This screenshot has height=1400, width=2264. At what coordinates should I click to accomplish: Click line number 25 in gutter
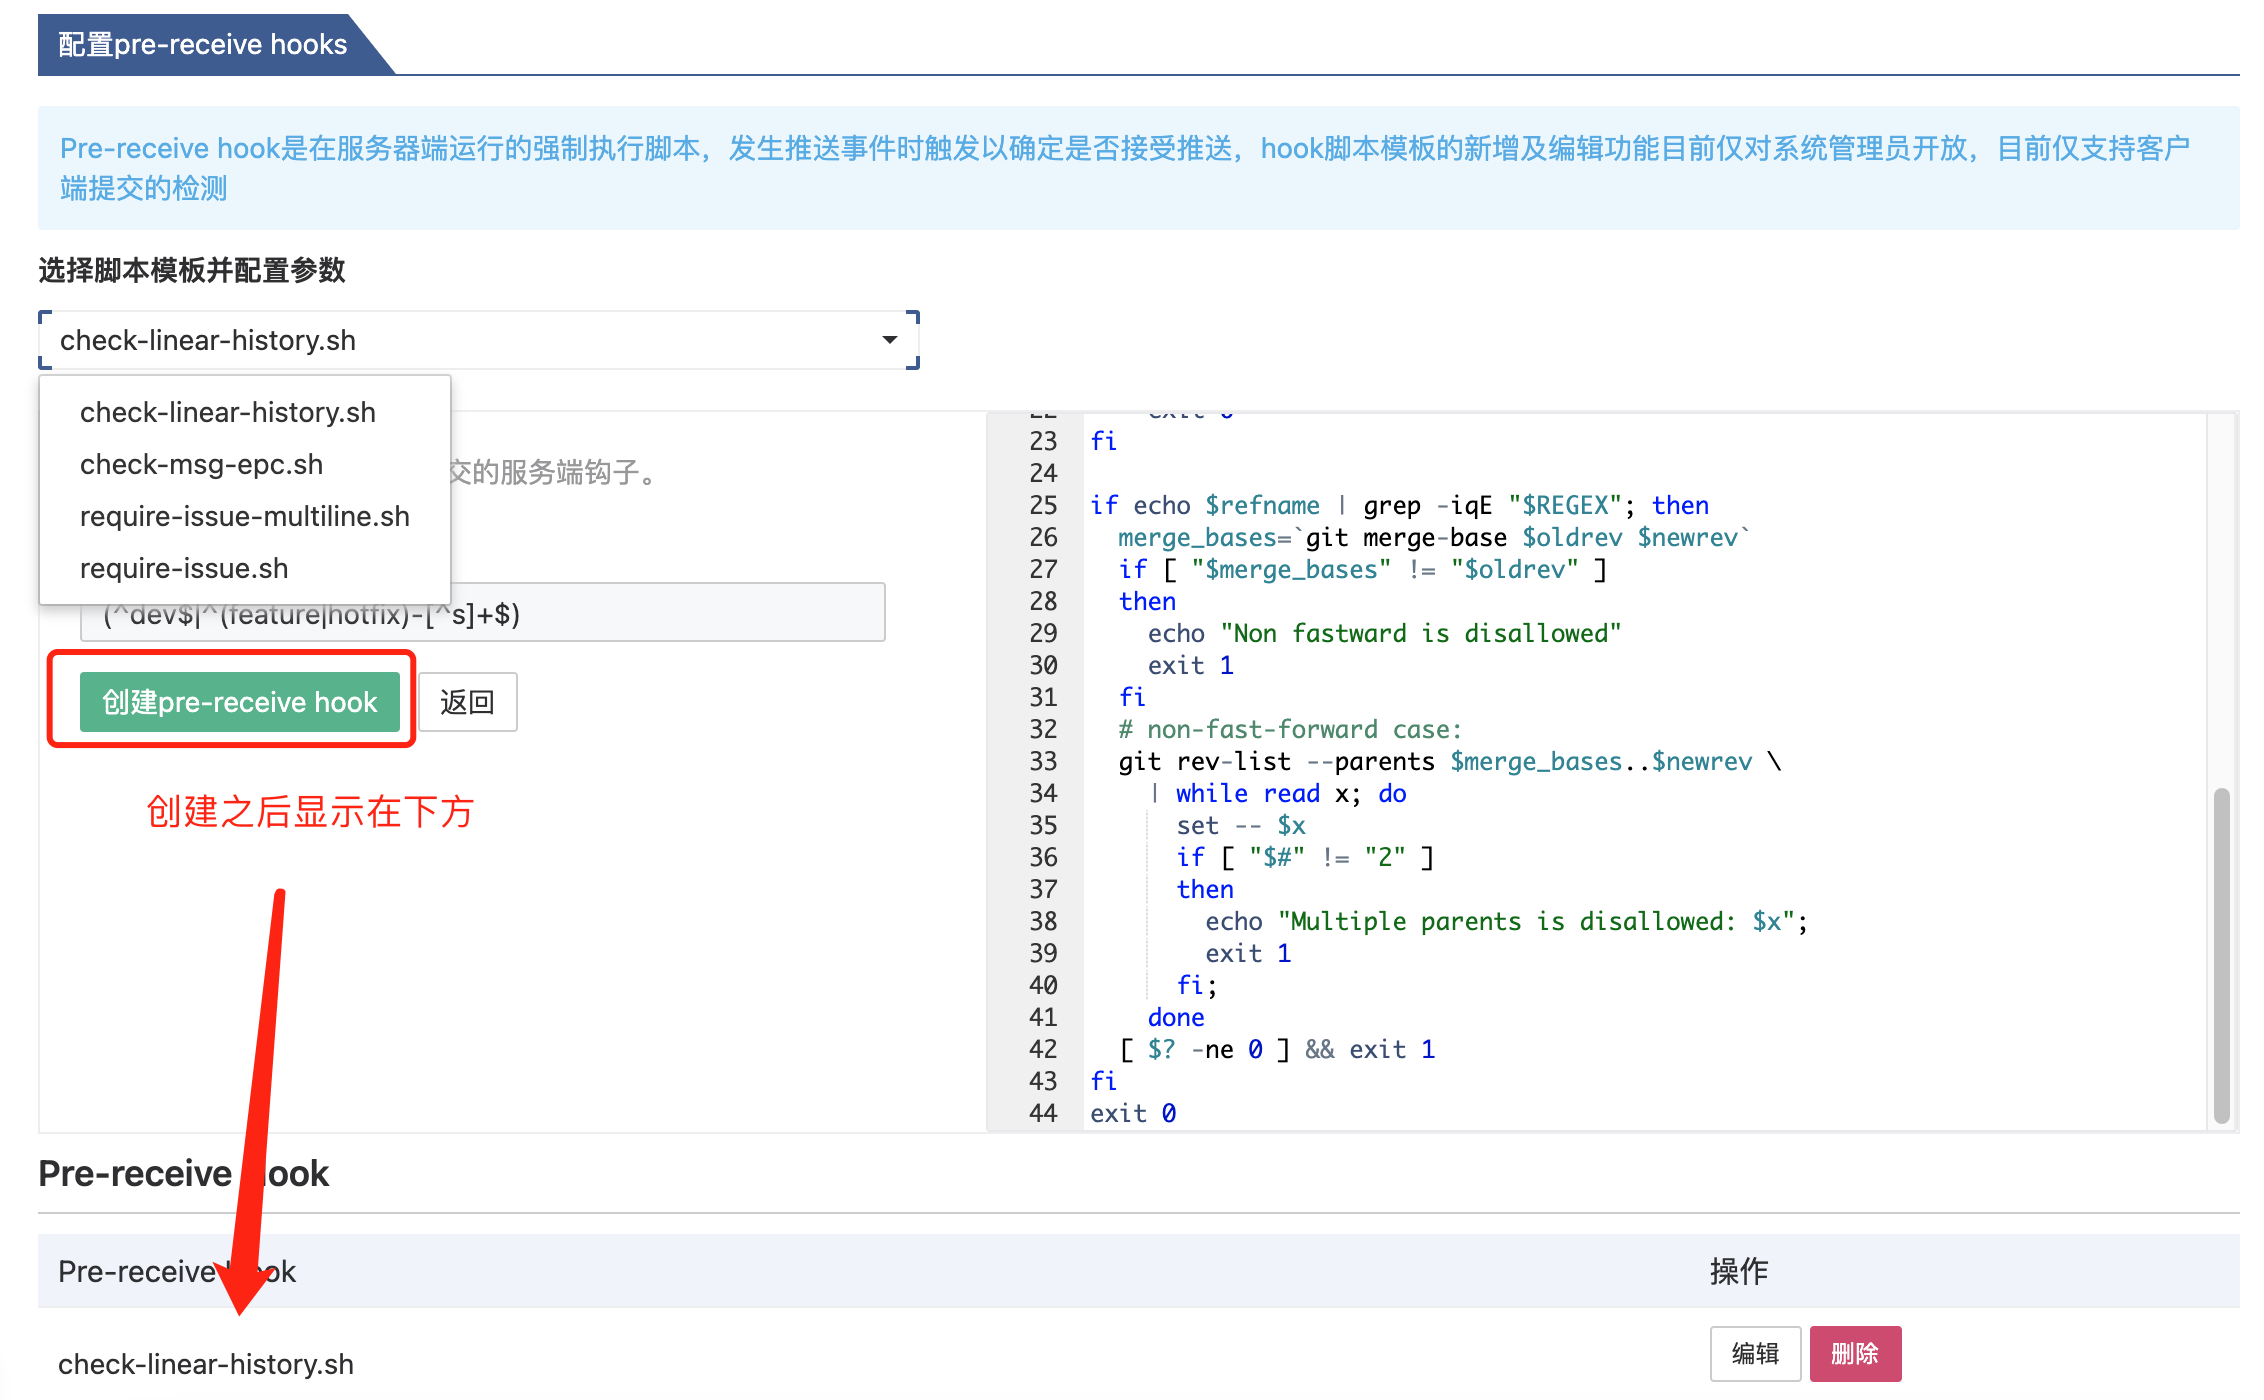click(1042, 505)
